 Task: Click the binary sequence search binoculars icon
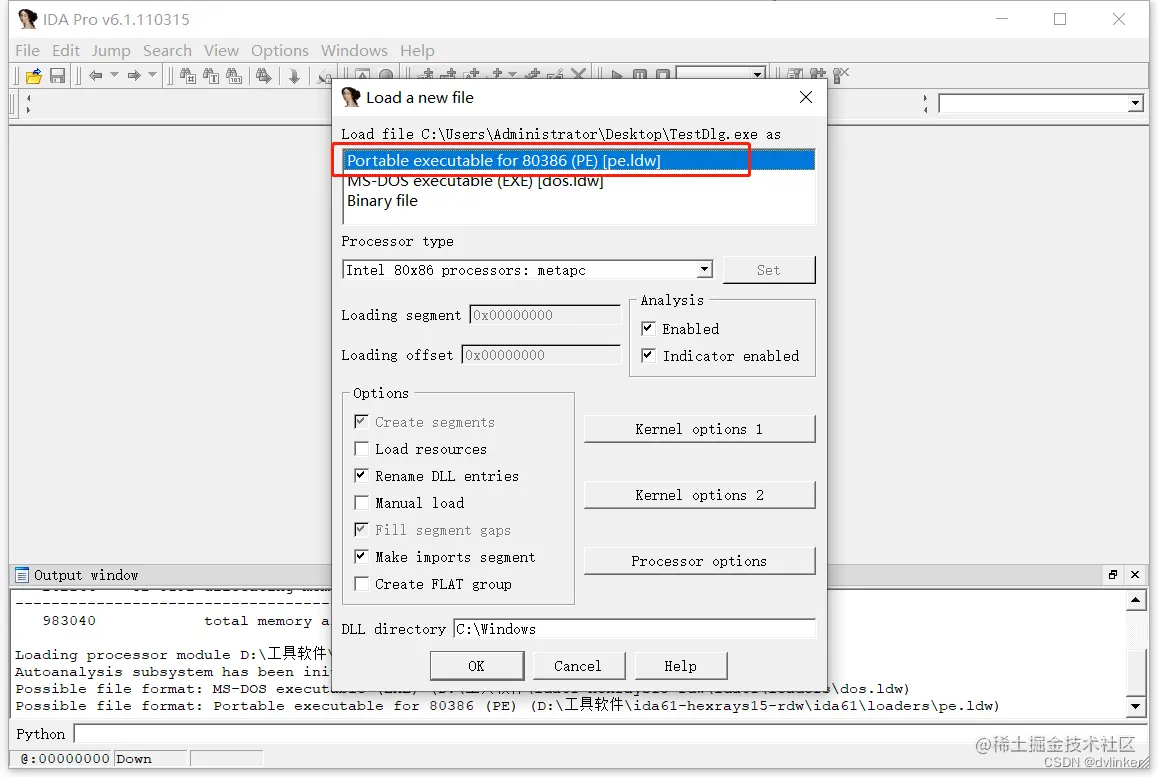pos(234,75)
